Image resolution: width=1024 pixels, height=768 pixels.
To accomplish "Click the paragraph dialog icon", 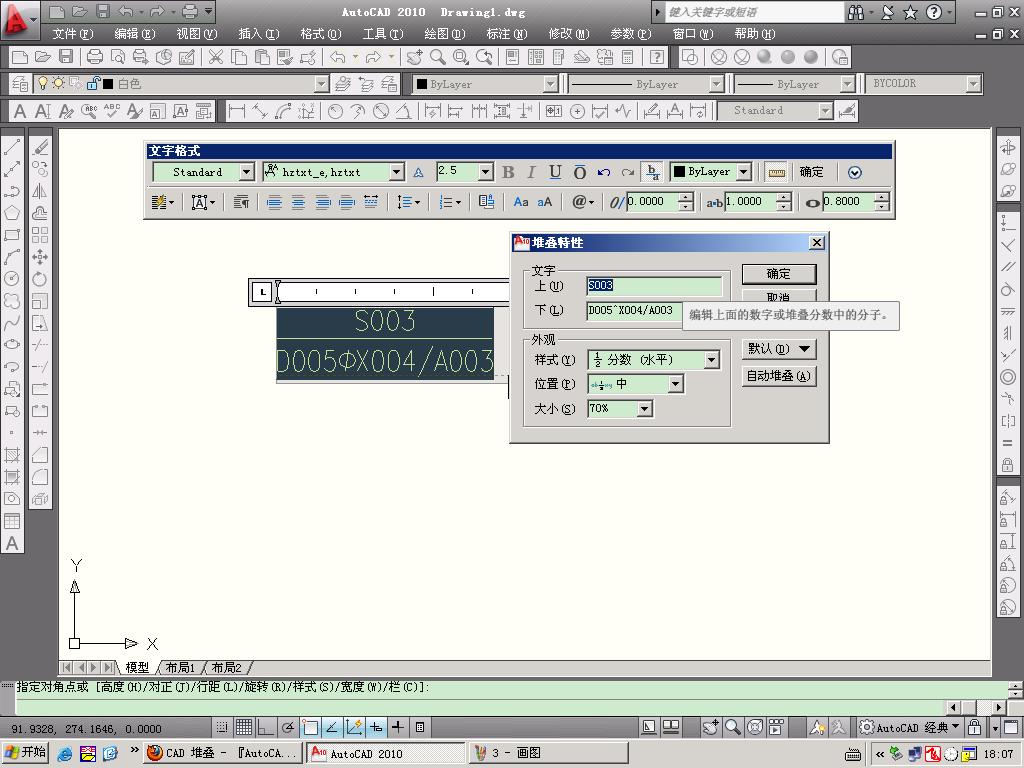I will pos(242,202).
